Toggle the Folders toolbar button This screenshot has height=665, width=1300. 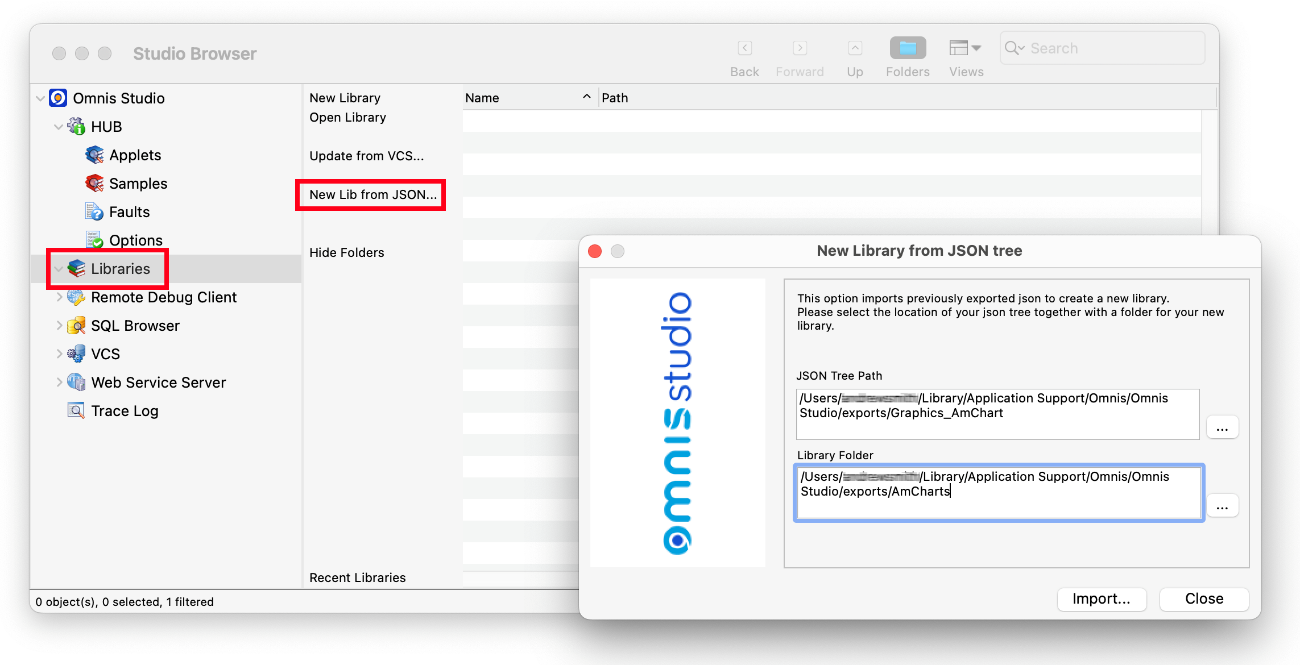point(908,57)
